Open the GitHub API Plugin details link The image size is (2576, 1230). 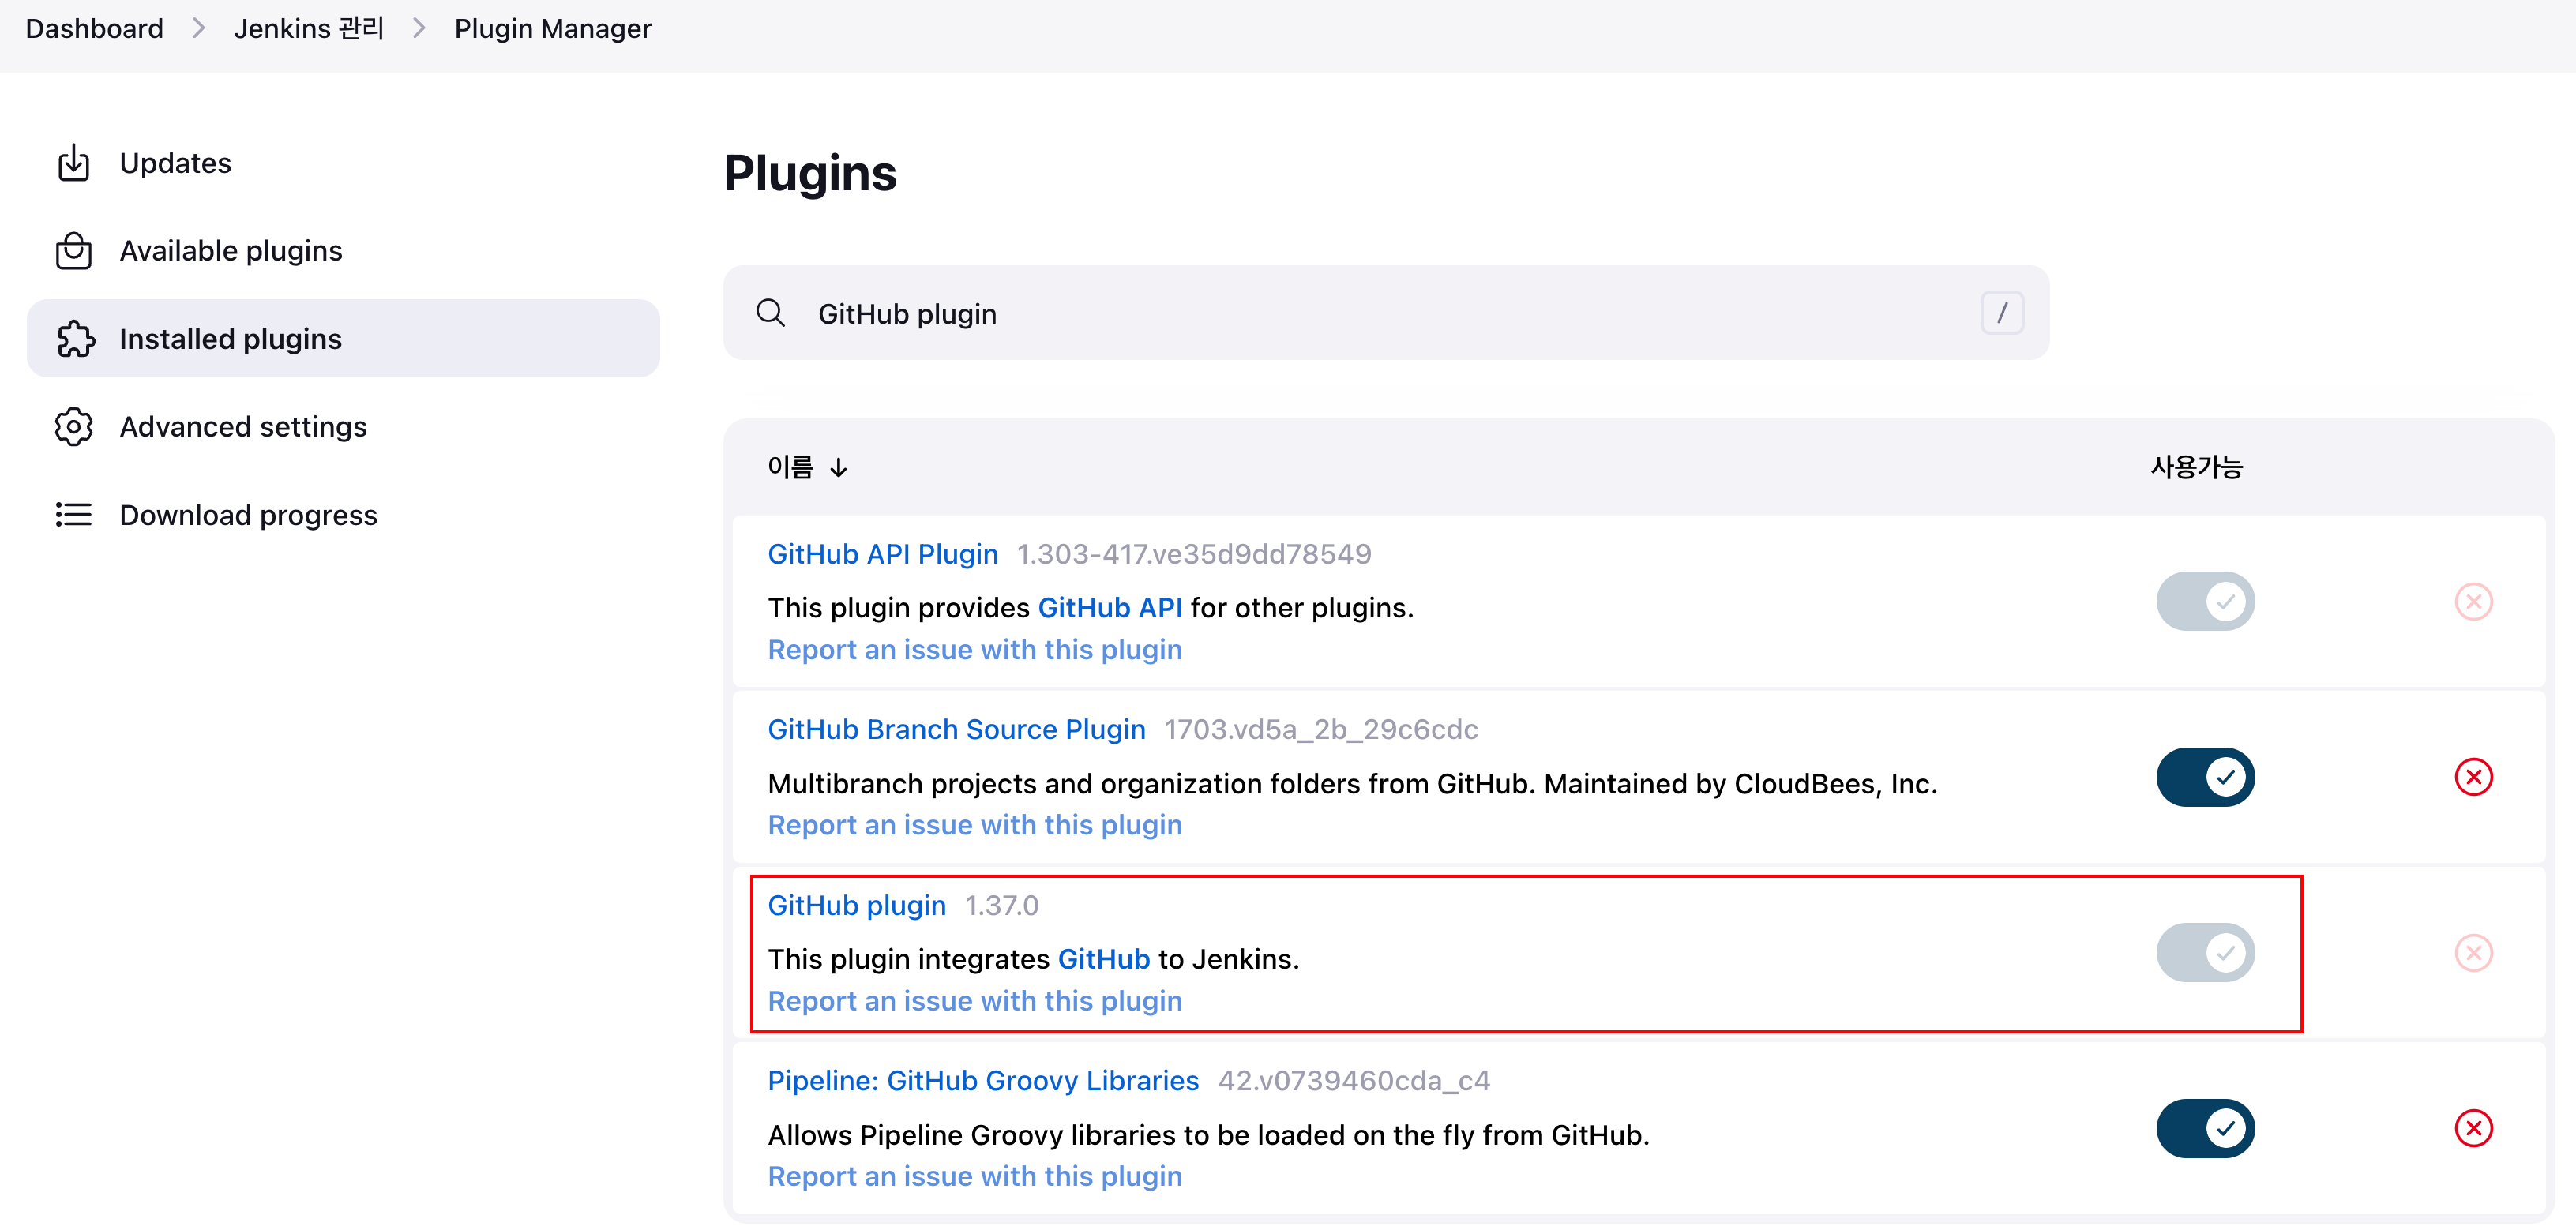click(x=883, y=553)
